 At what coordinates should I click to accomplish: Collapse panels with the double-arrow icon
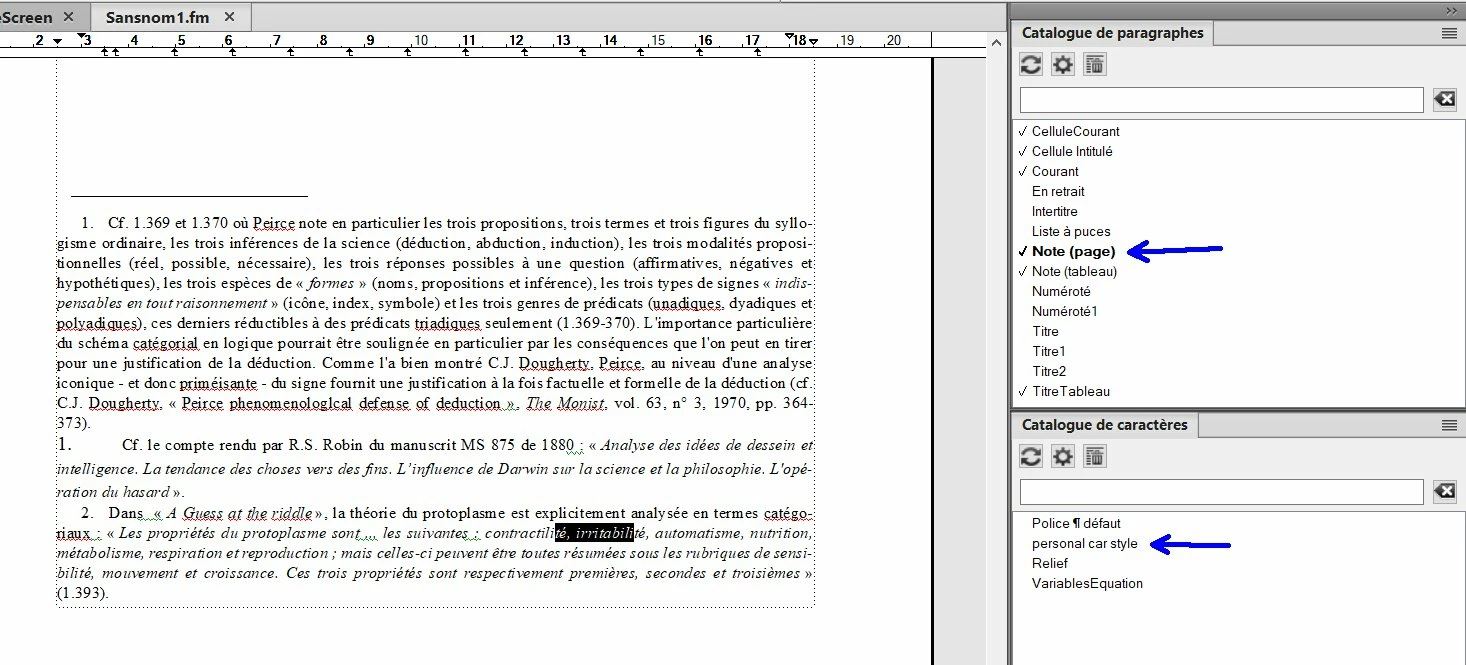(1451, 10)
